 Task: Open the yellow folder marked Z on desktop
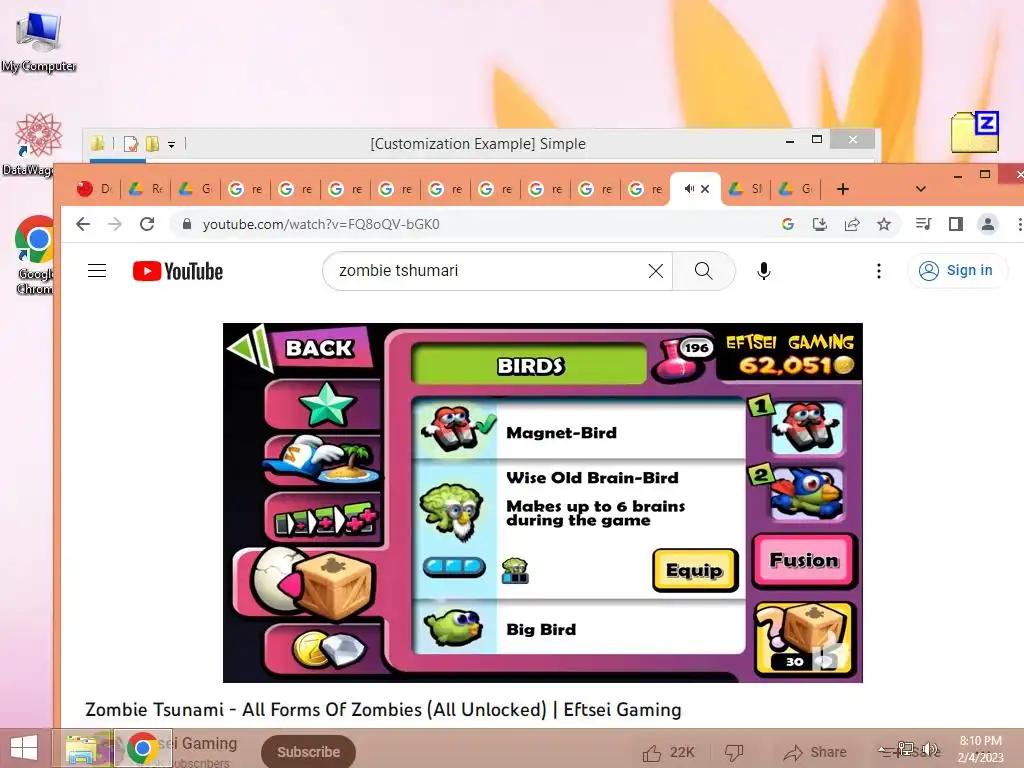click(x=975, y=132)
